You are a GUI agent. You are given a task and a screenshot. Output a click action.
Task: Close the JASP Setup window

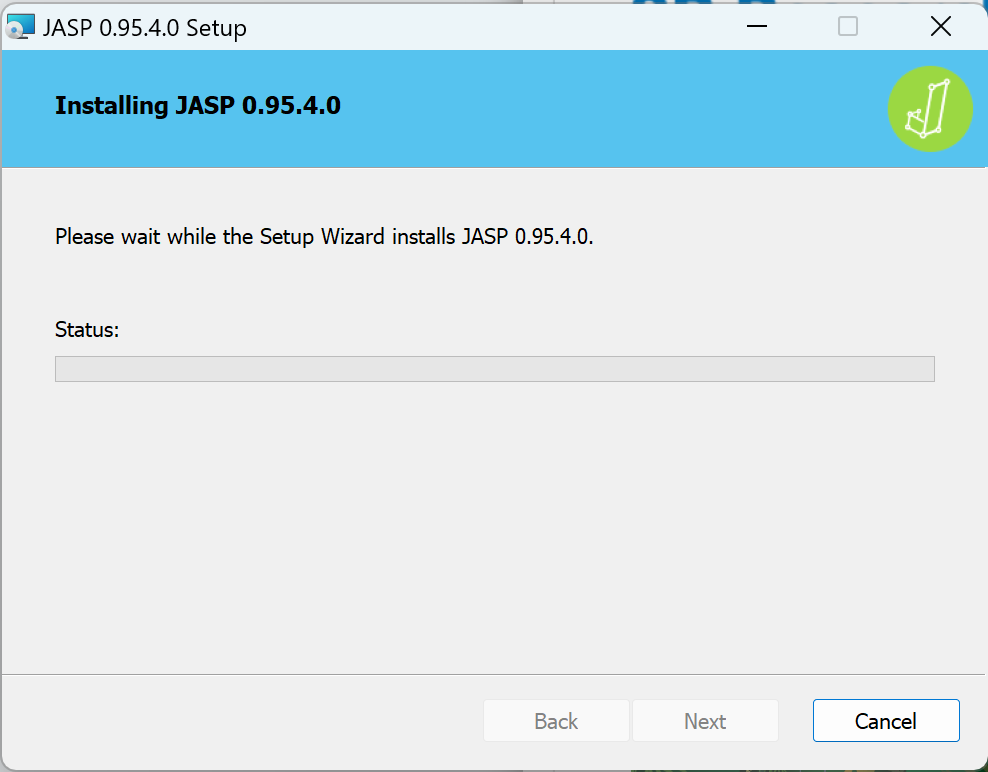click(x=940, y=27)
